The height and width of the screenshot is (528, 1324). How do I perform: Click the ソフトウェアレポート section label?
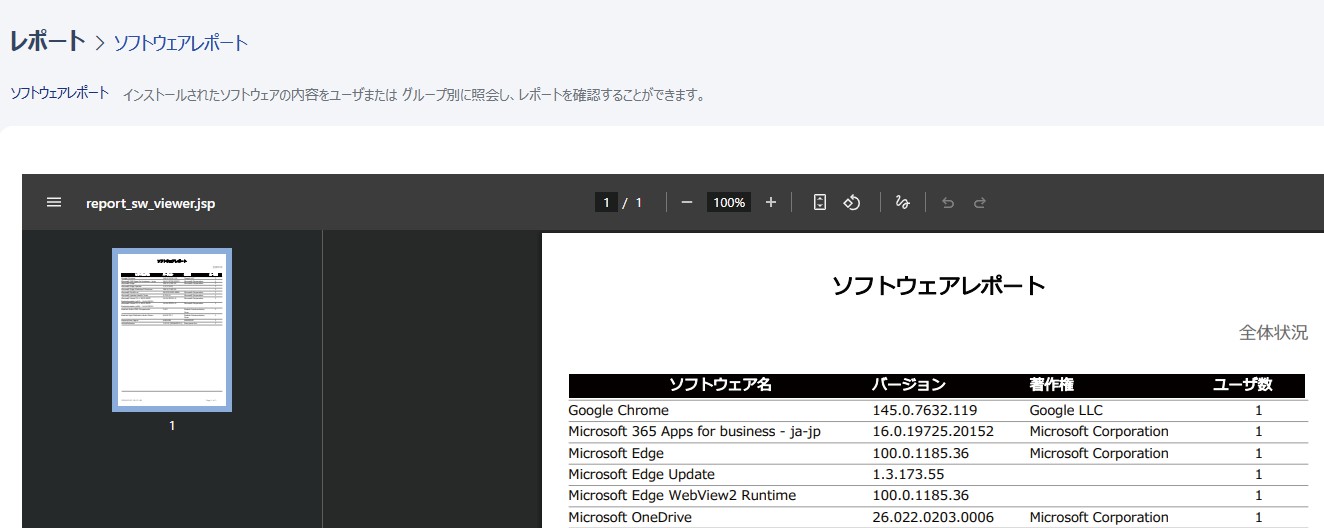60,93
